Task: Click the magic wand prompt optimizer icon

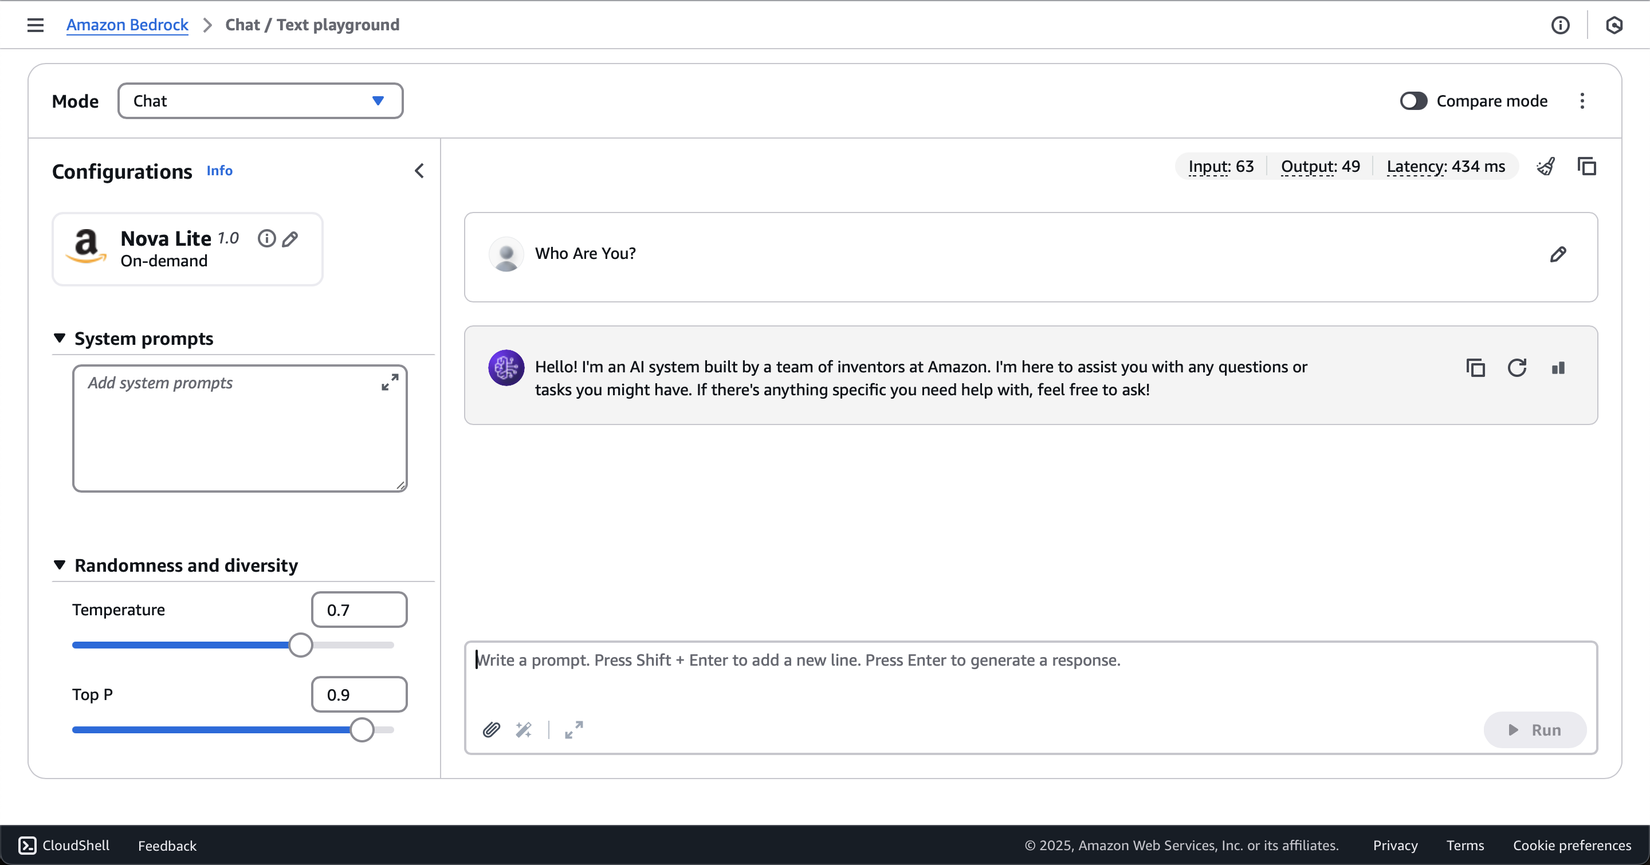Action: click(524, 730)
